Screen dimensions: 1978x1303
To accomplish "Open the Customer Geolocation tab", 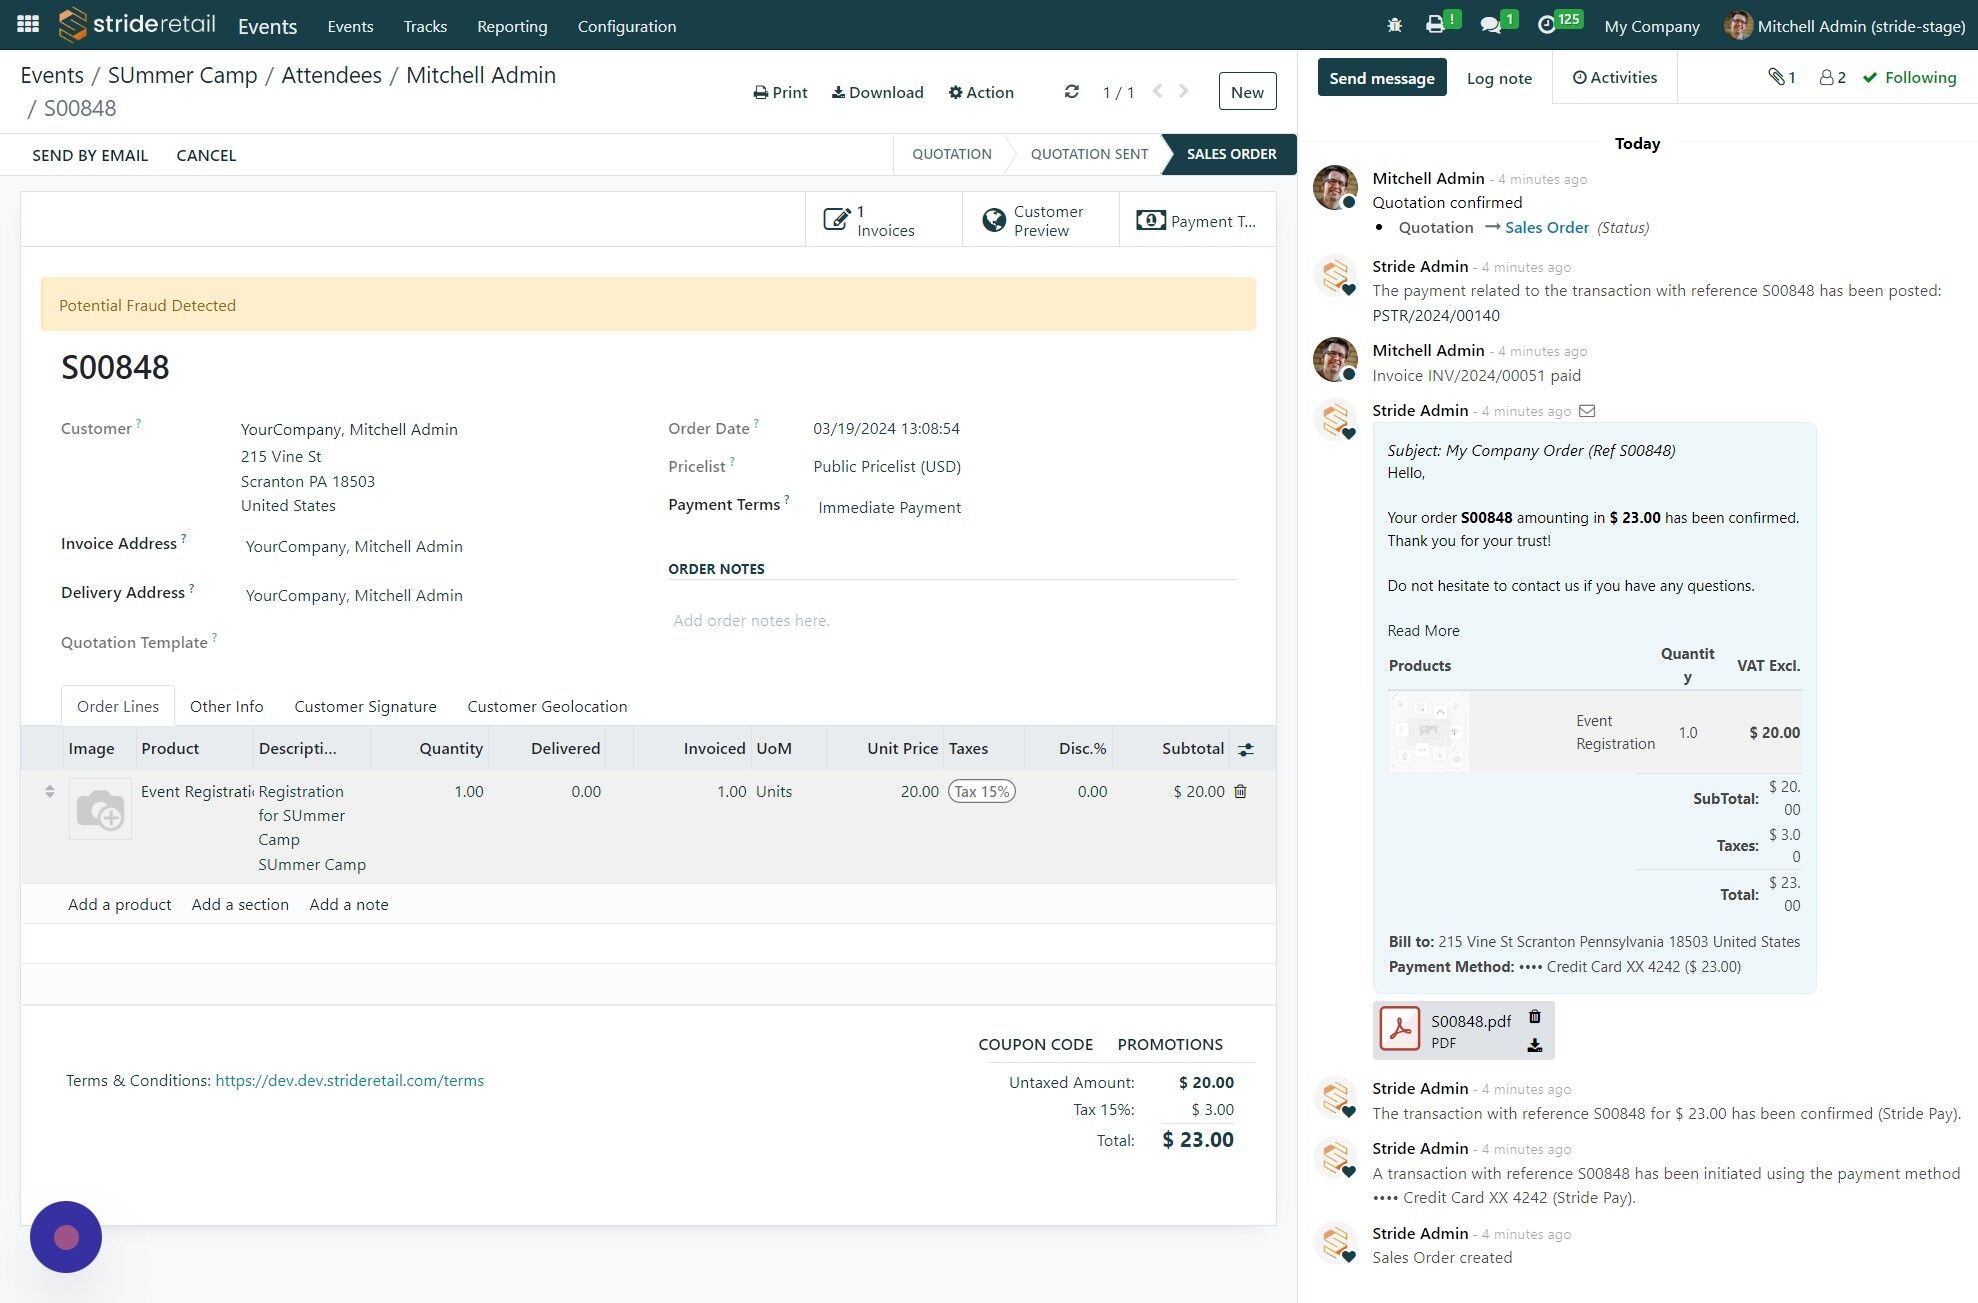I will pyautogui.click(x=547, y=706).
